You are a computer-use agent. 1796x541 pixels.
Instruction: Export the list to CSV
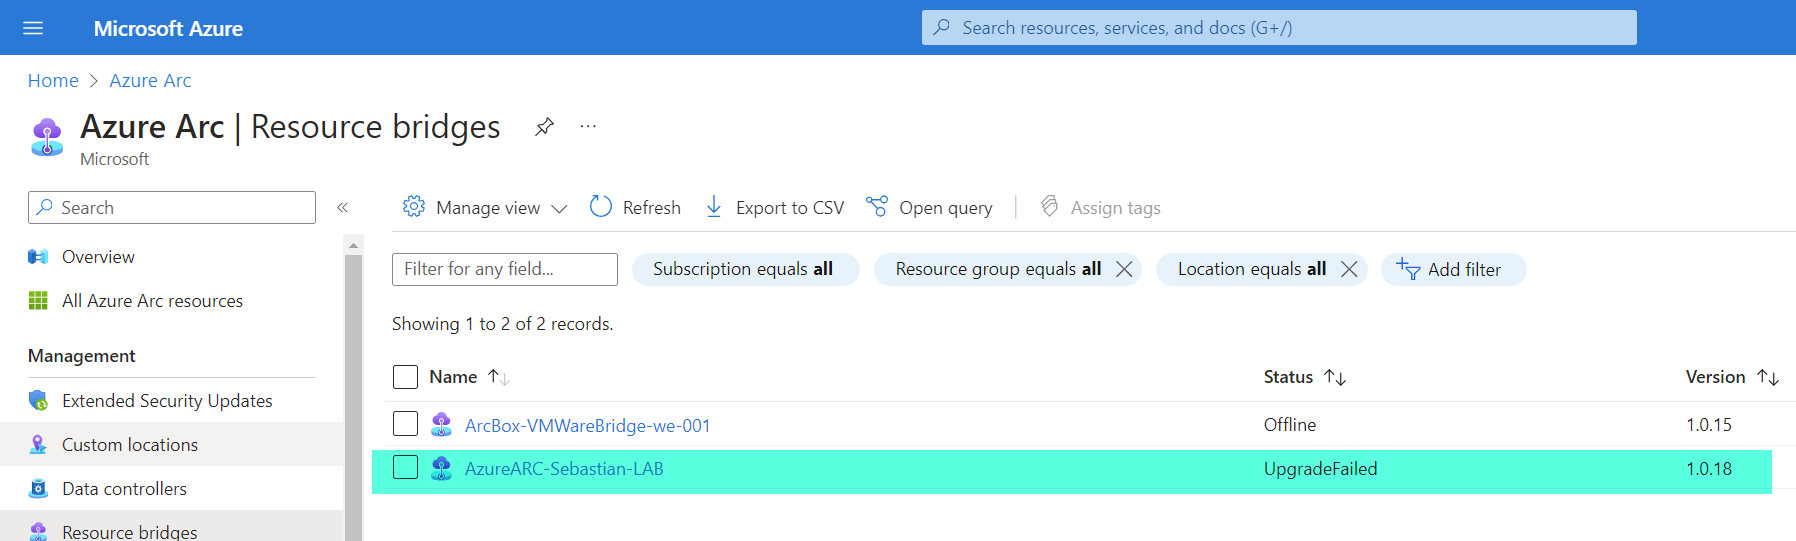tap(775, 207)
